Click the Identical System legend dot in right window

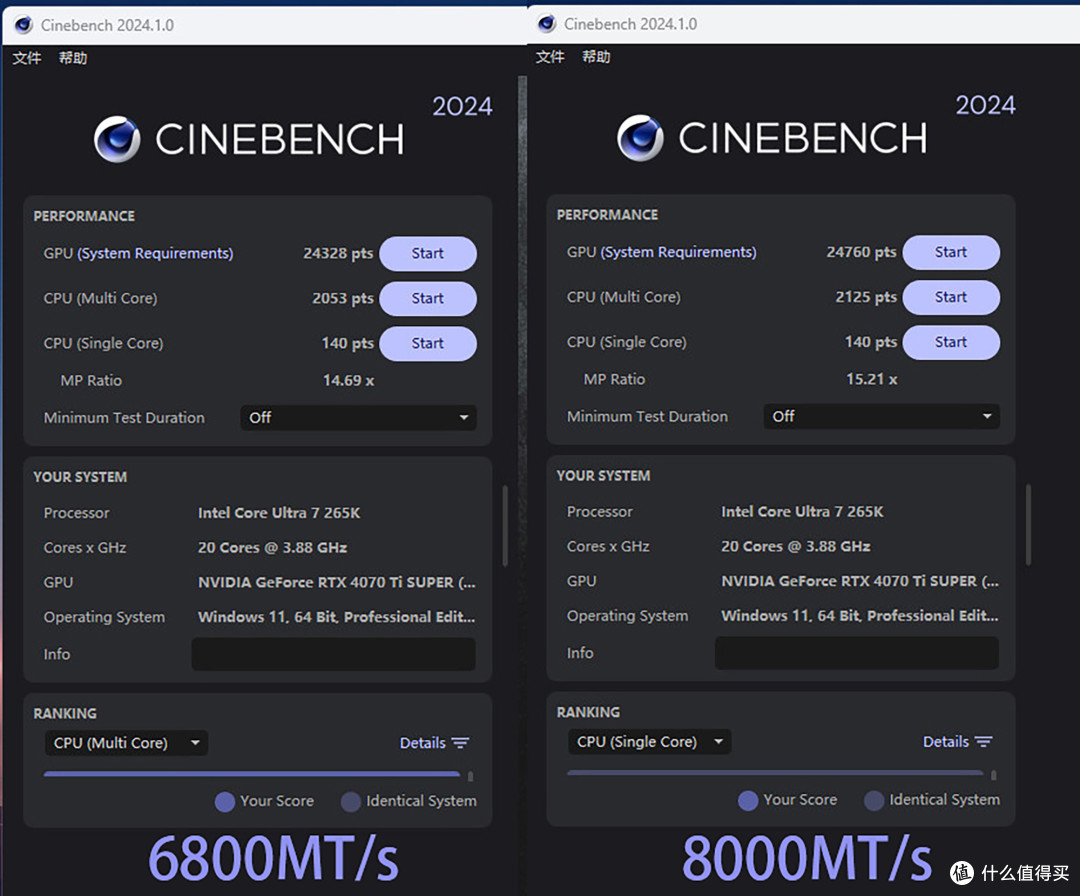(x=874, y=800)
